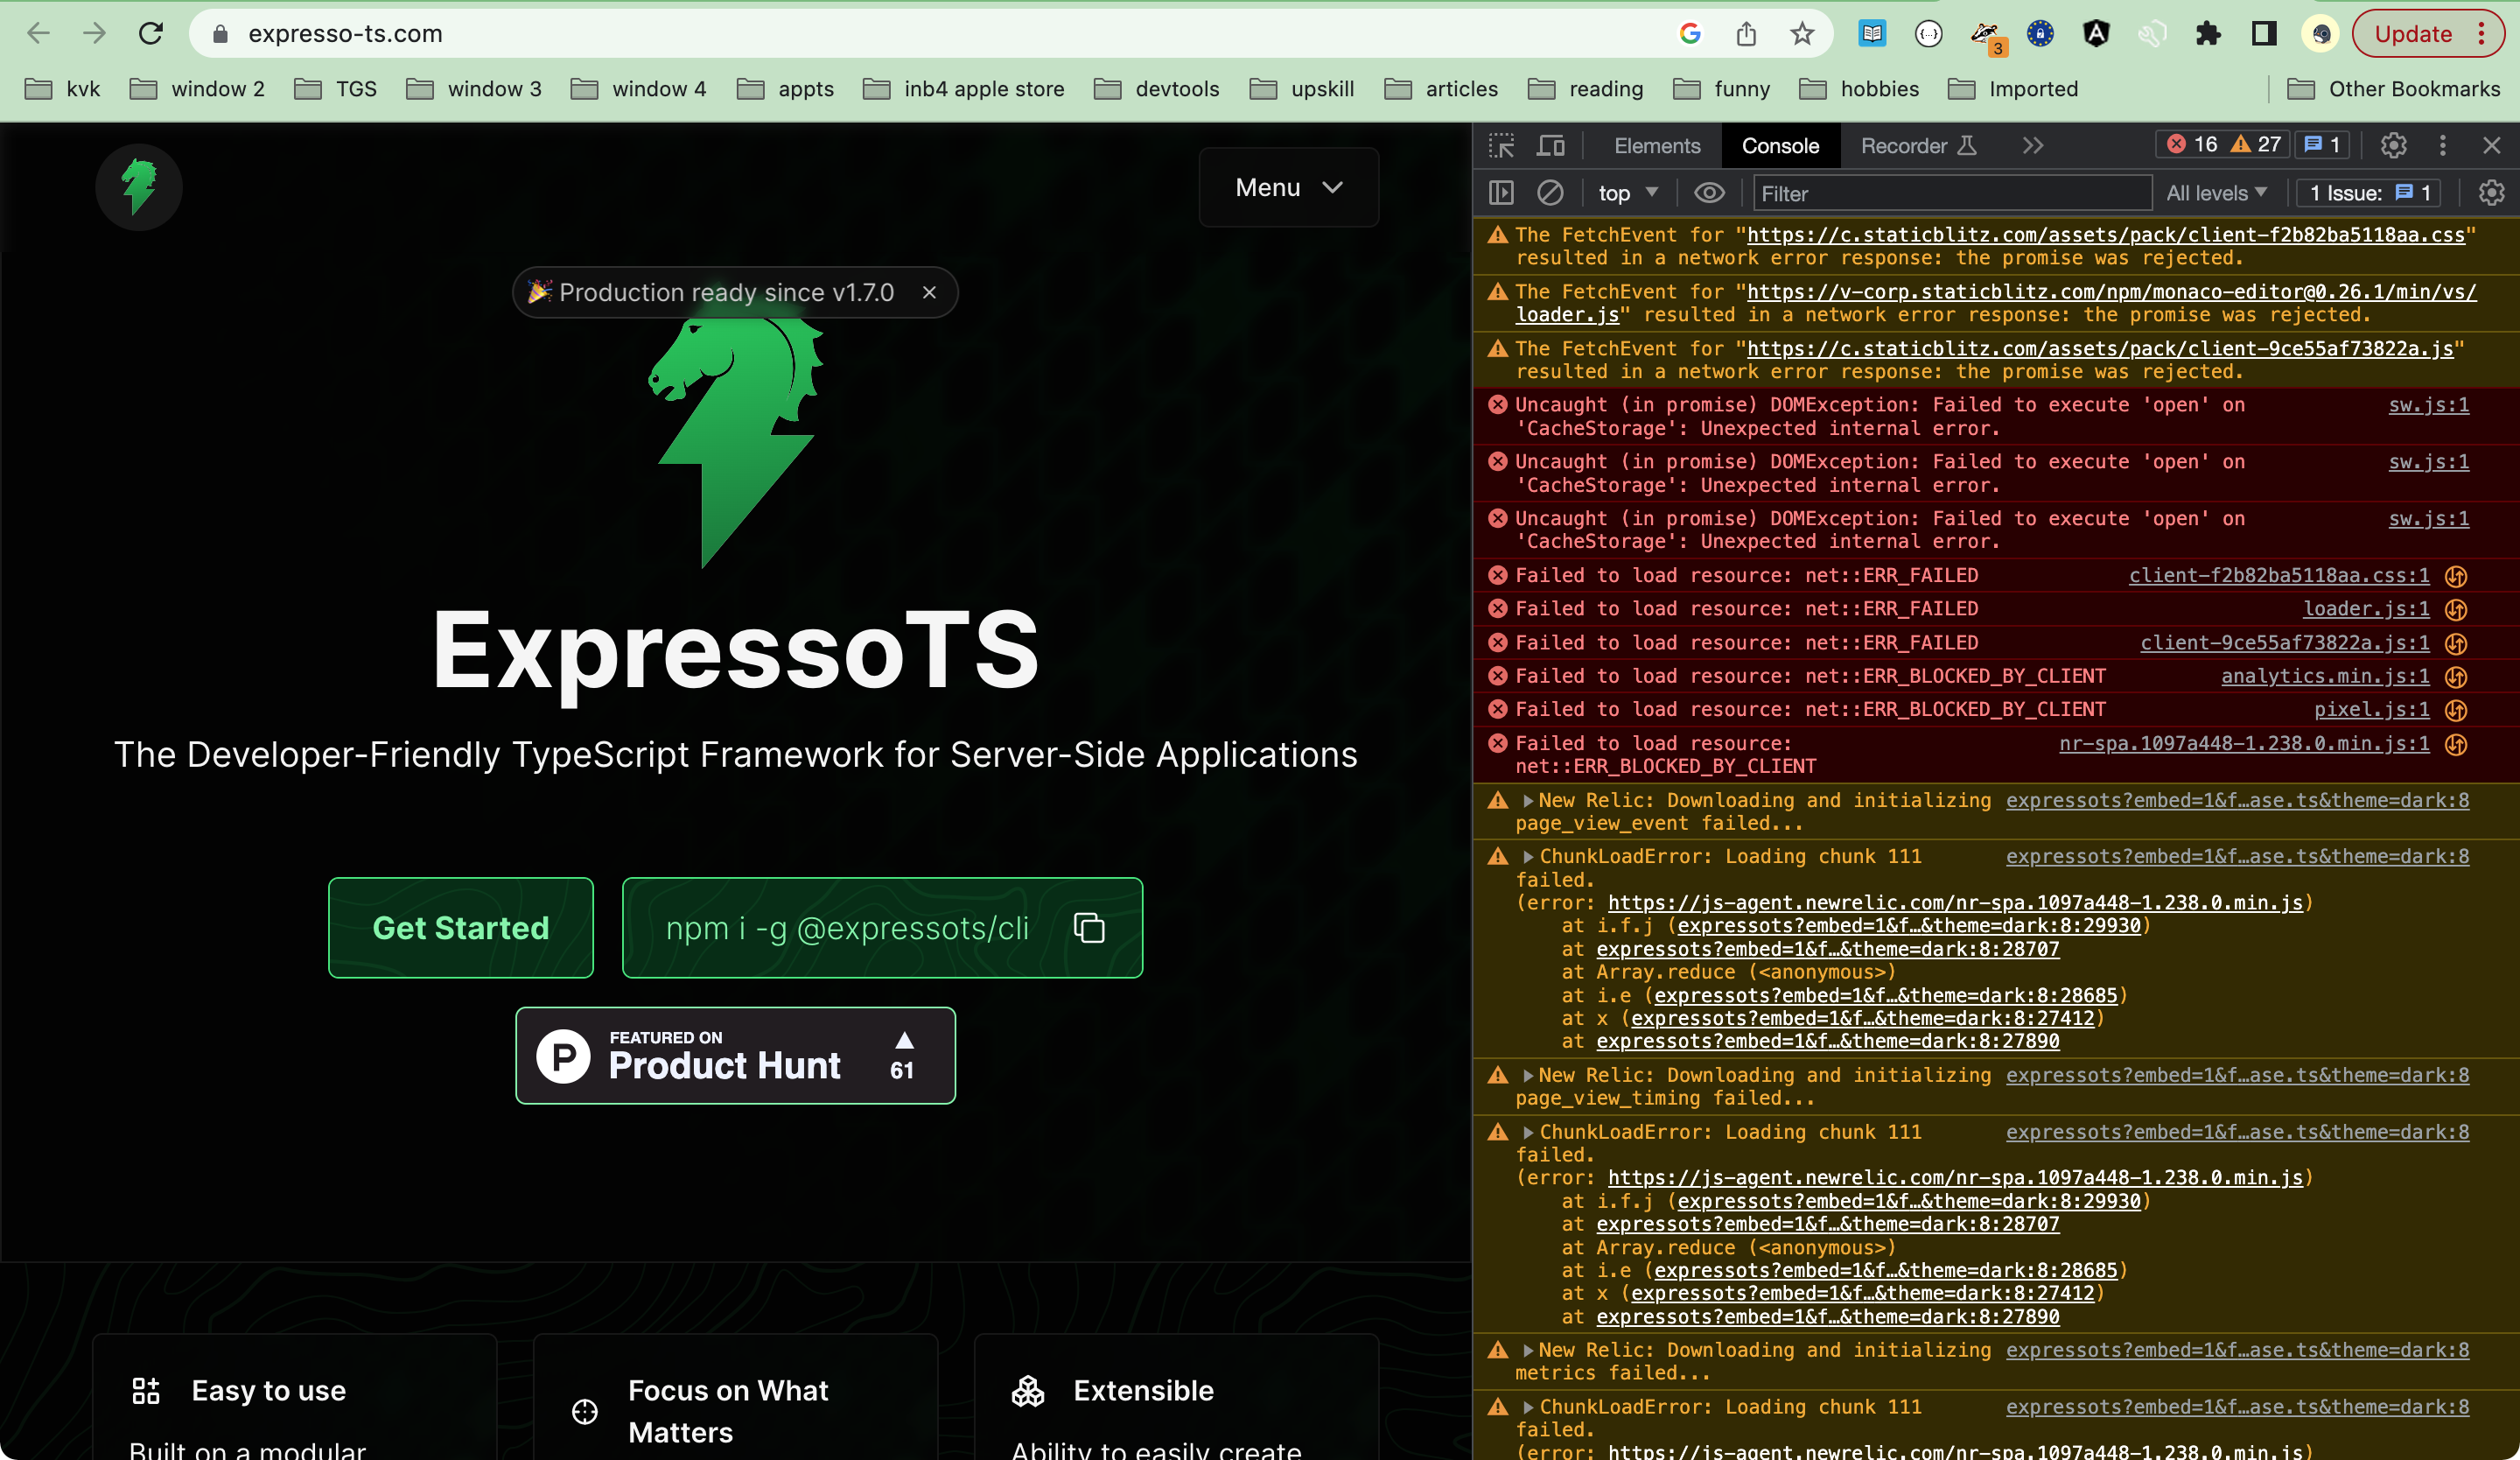Open the Angular DevTools extension
2520x1460 pixels.
[2097, 33]
